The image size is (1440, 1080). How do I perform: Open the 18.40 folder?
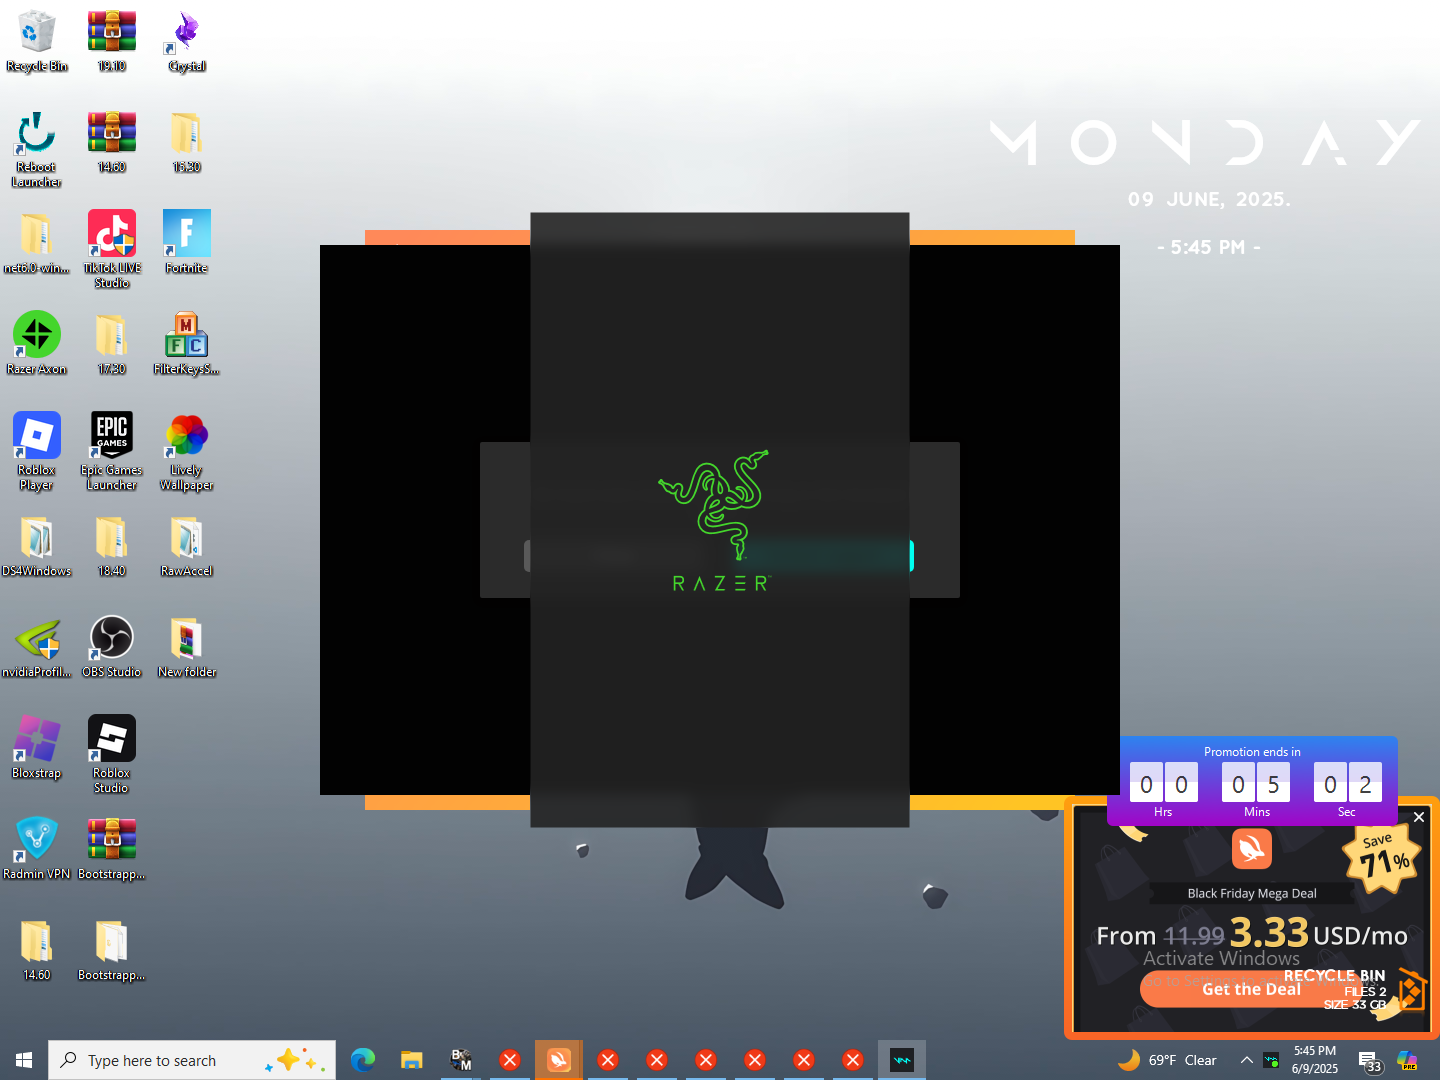112,547
